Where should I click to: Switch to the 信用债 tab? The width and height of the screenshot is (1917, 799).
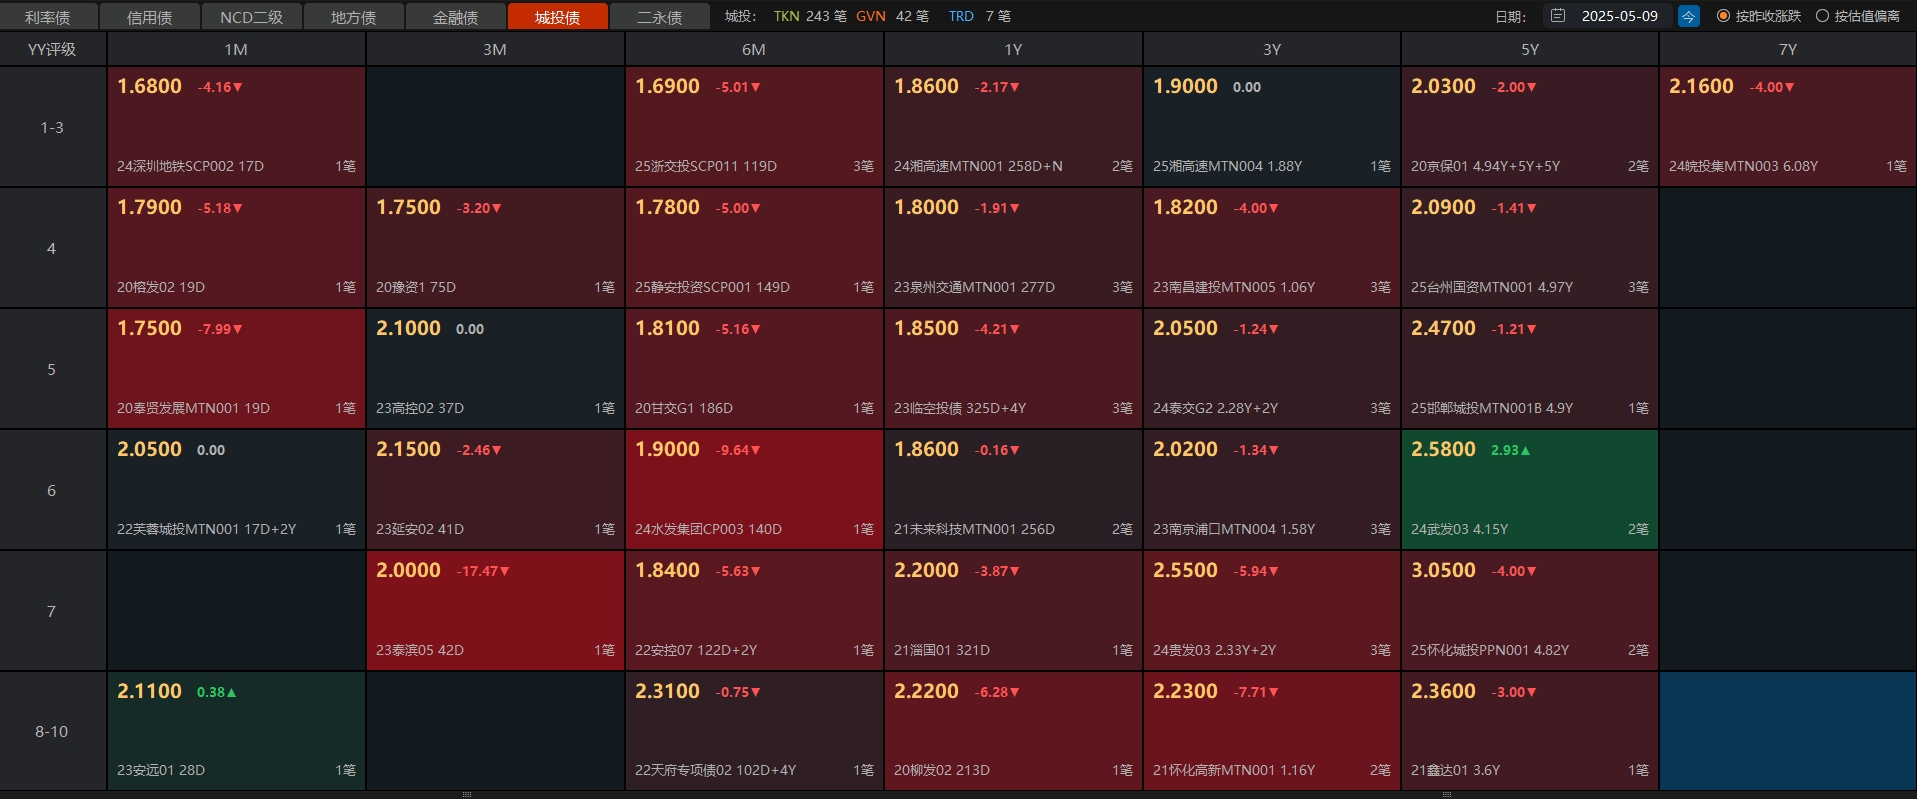[150, 17]
